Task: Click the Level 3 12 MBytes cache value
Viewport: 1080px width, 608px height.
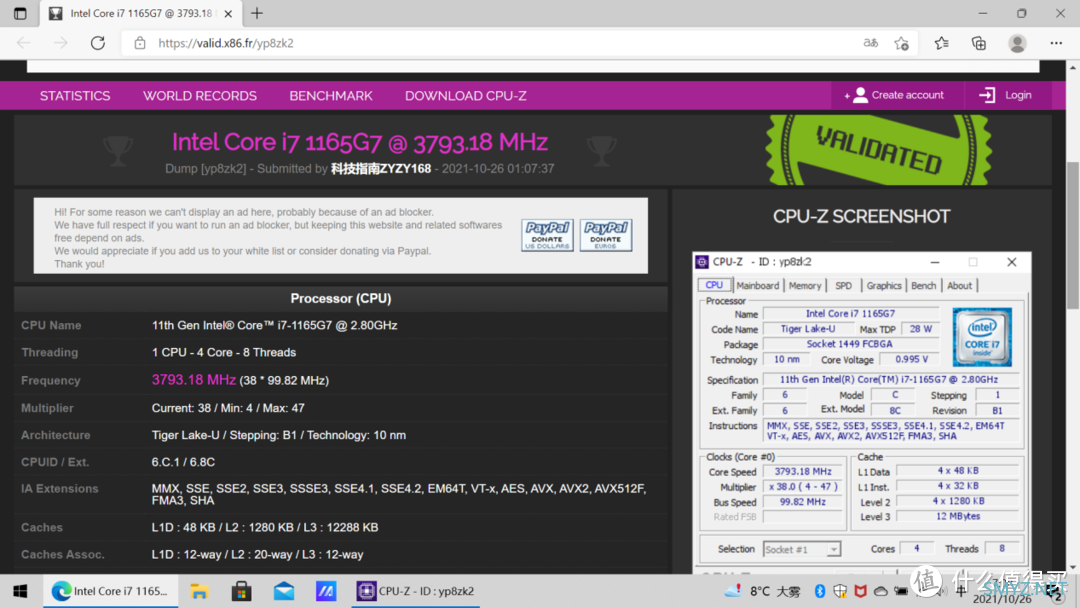Action: pos(958,516)
